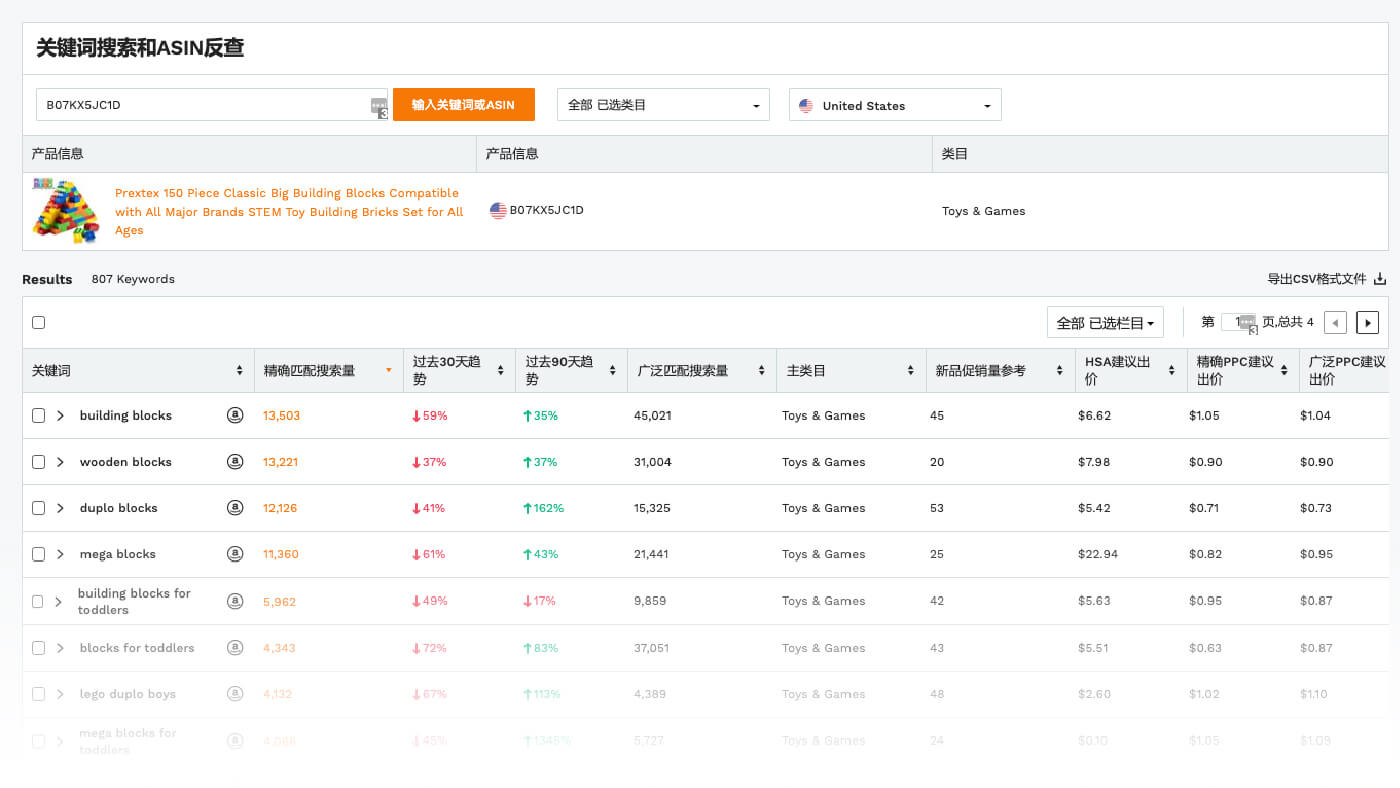Open the United States marketplace dropdown
1400x788 pixels.
click(895, 105)
